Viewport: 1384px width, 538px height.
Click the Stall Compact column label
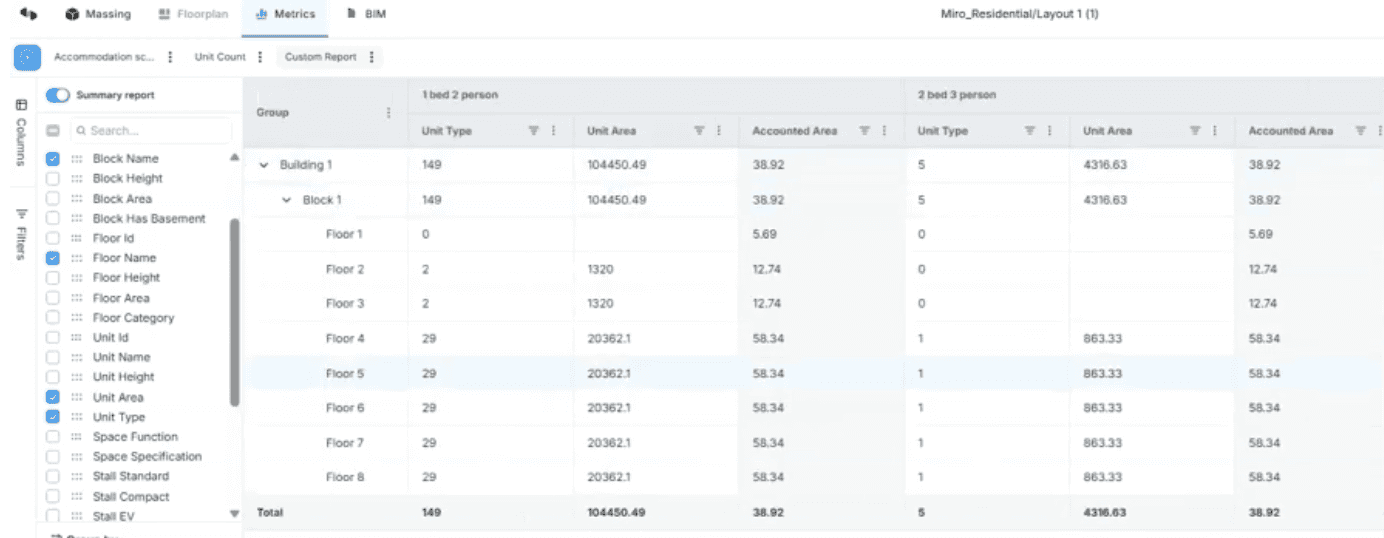coord(131,496)
